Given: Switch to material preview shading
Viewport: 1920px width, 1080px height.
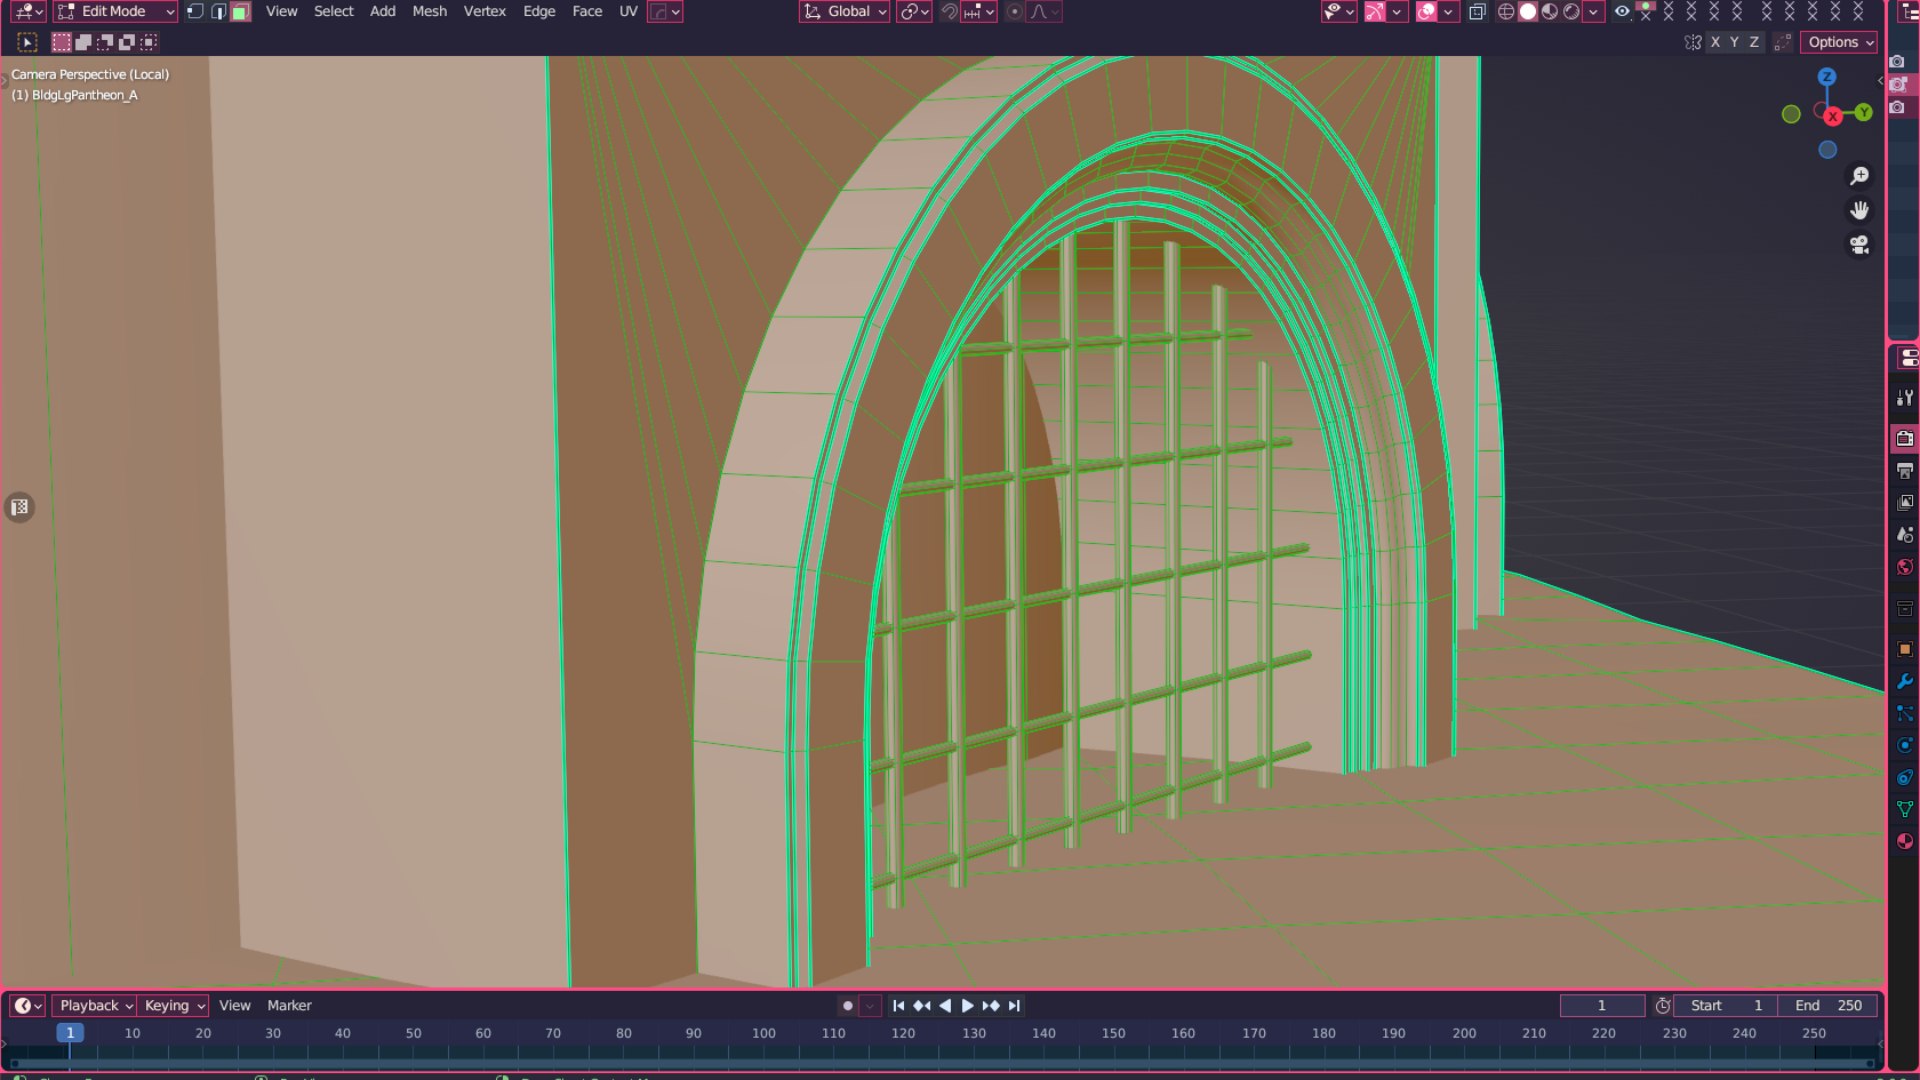Looking at the screenshot, I should point(1550,11).
